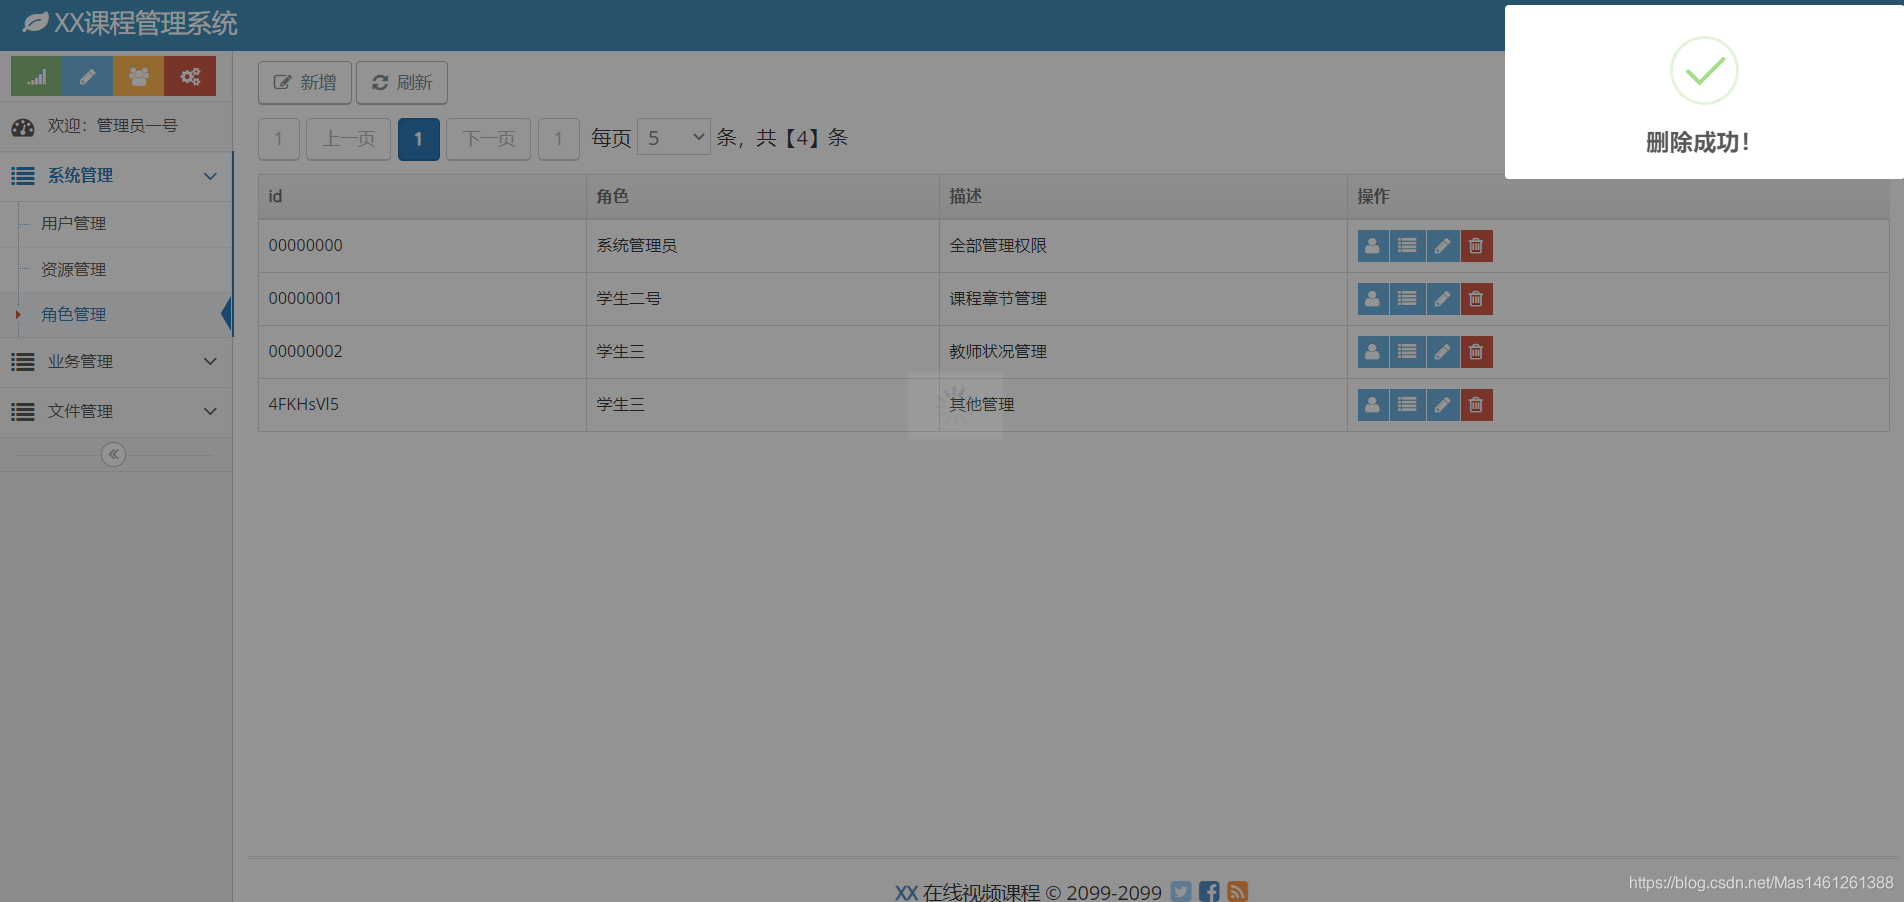
Task: Open the per-page count dropdown
Action: 674,138
